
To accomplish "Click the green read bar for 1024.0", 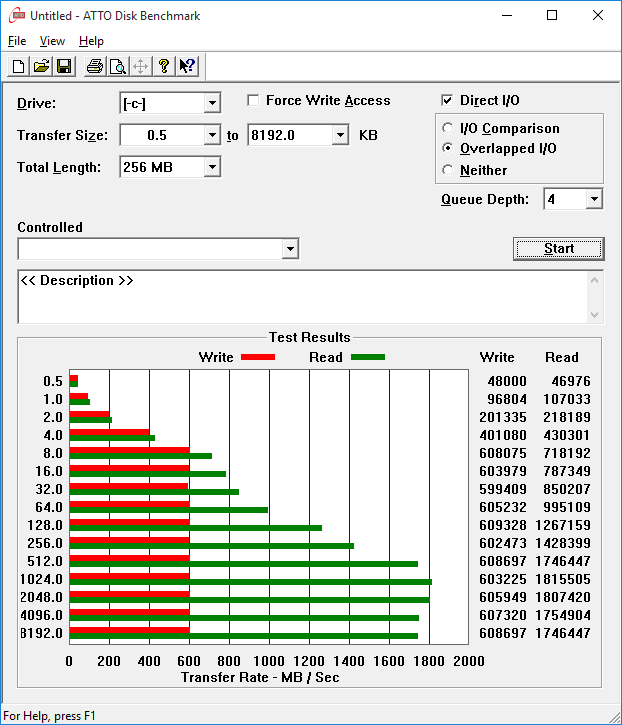I will (x=251, y=582).
